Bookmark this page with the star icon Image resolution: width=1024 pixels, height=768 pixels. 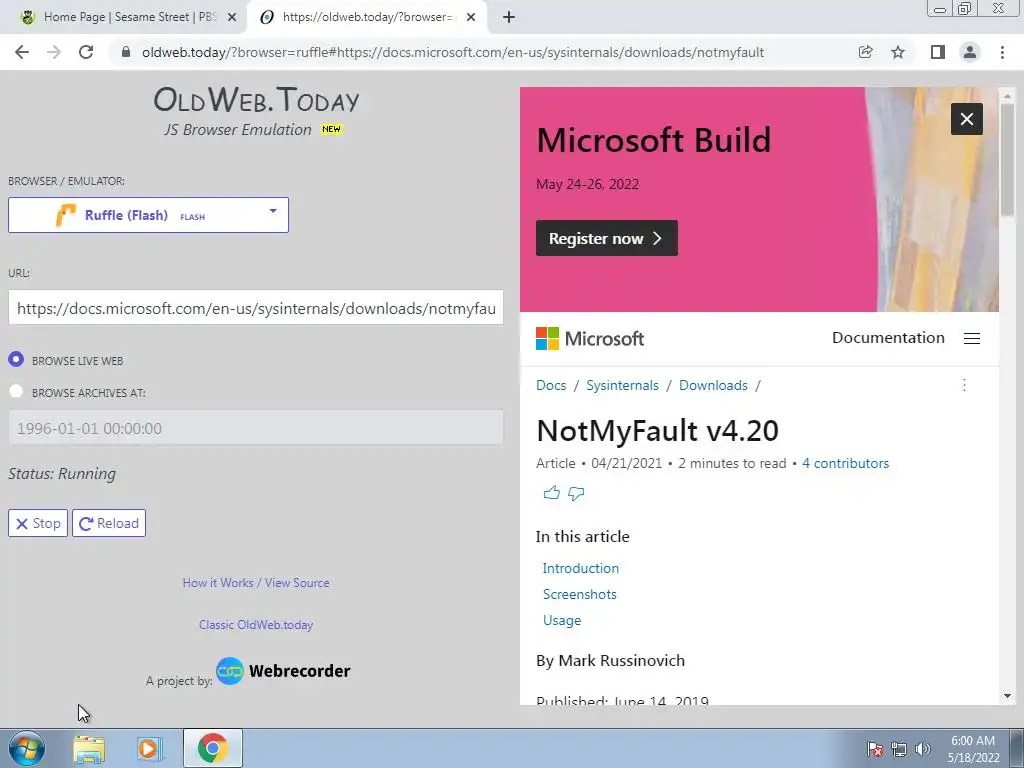coord(898,52)
